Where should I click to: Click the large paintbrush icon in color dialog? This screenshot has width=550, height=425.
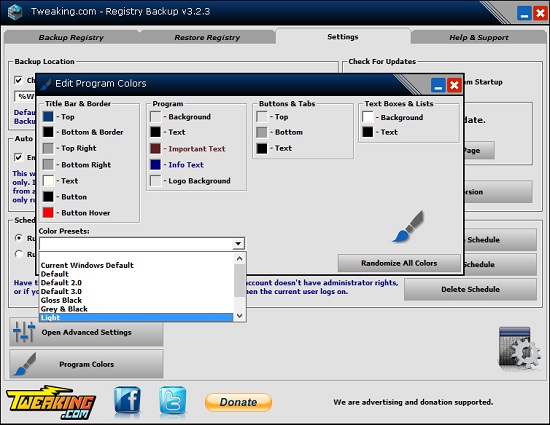(408, 226)
